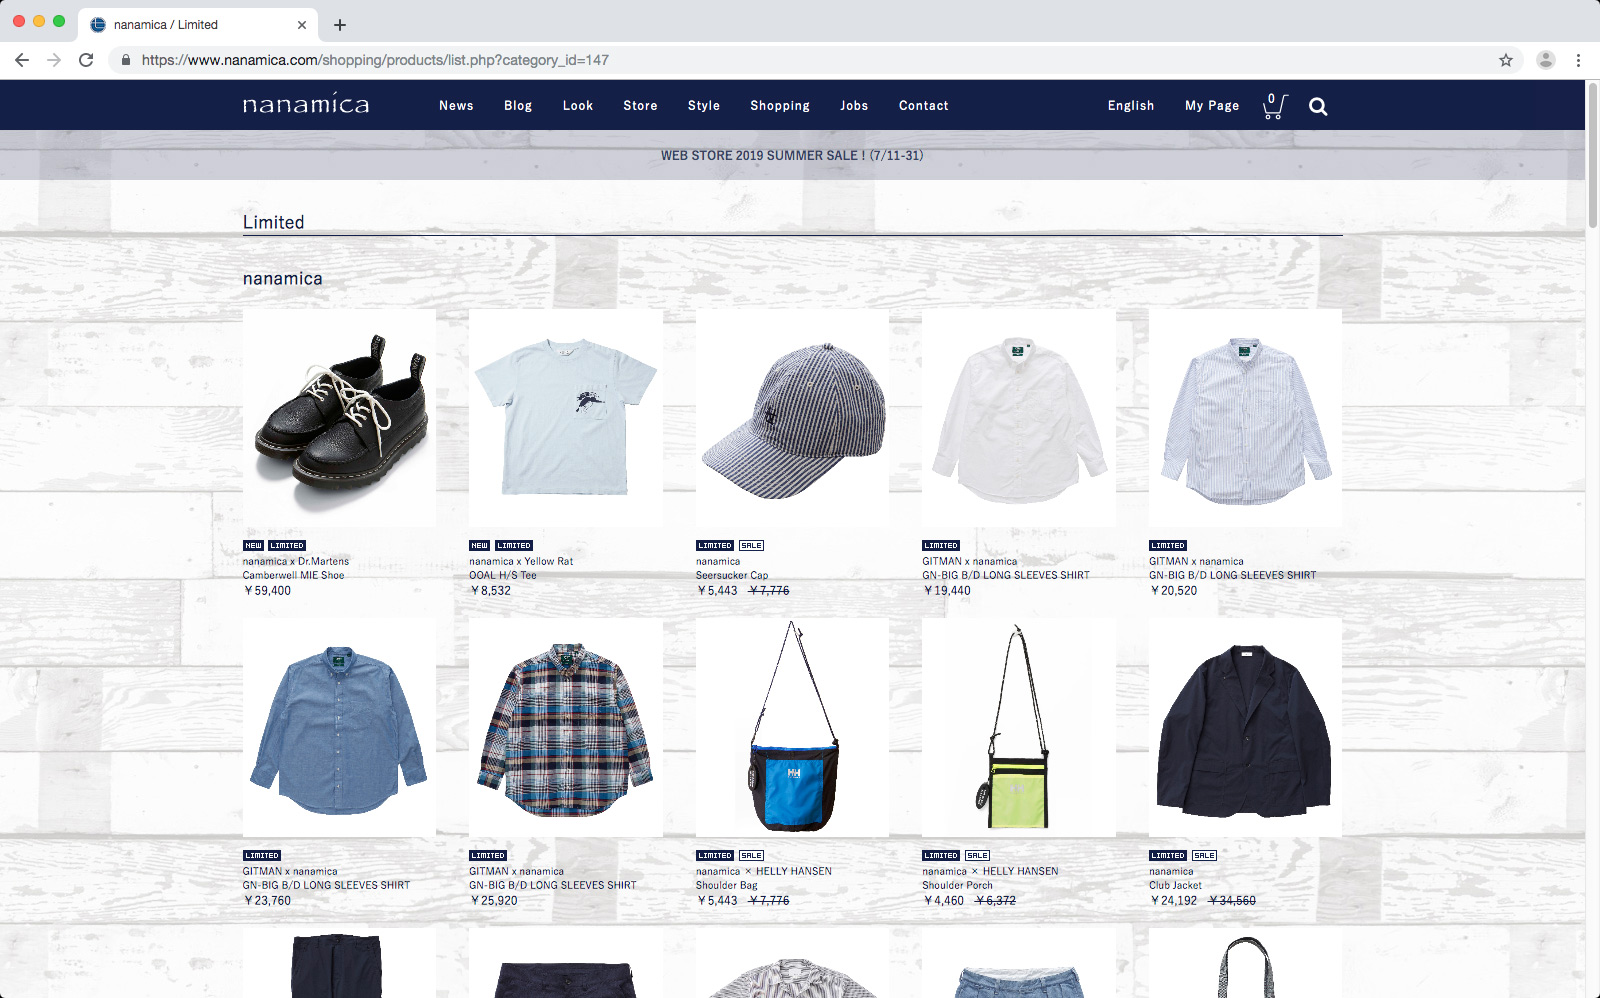Open the shopping cart icon

(1275, 106)
